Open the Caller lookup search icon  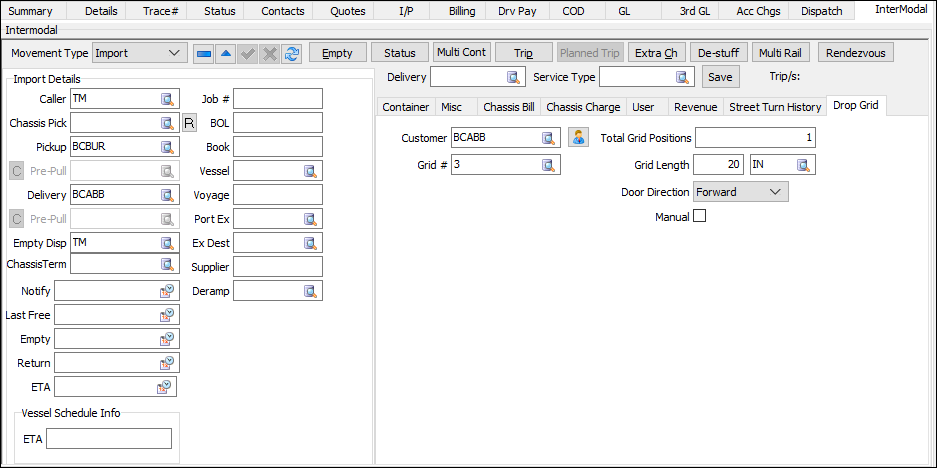coord(168,99)
